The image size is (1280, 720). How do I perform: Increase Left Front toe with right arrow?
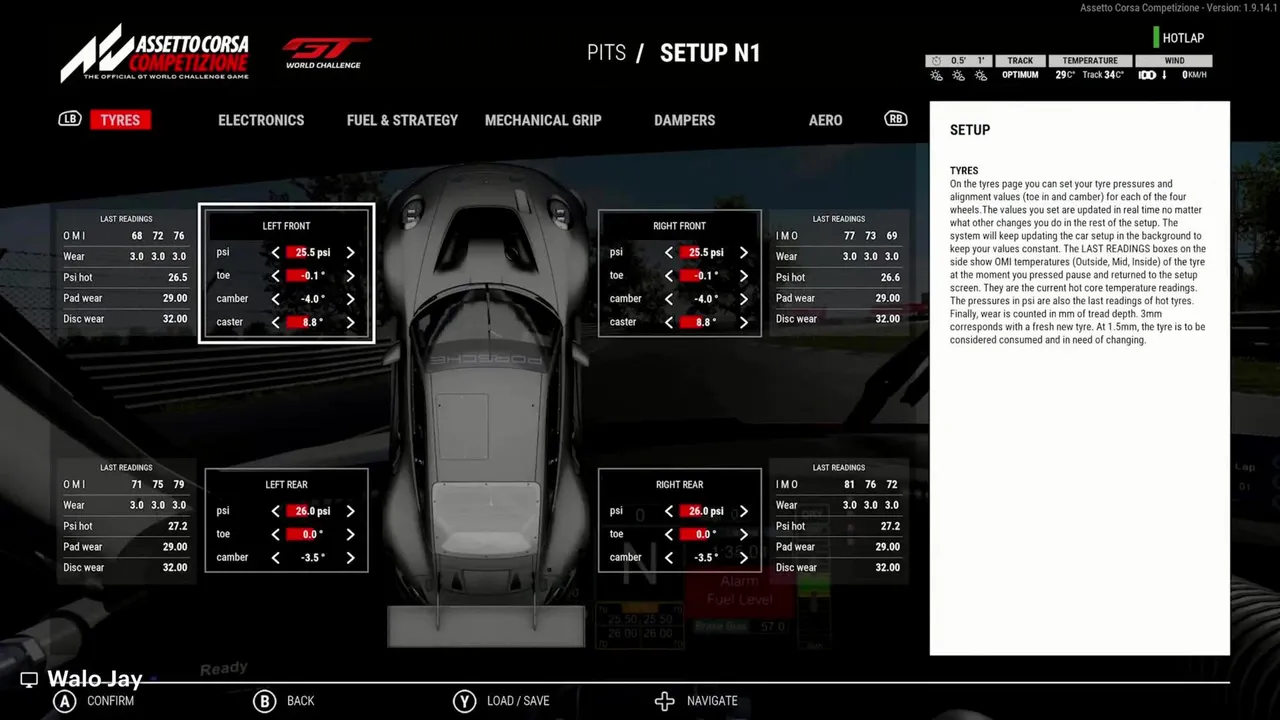(350, 276)
